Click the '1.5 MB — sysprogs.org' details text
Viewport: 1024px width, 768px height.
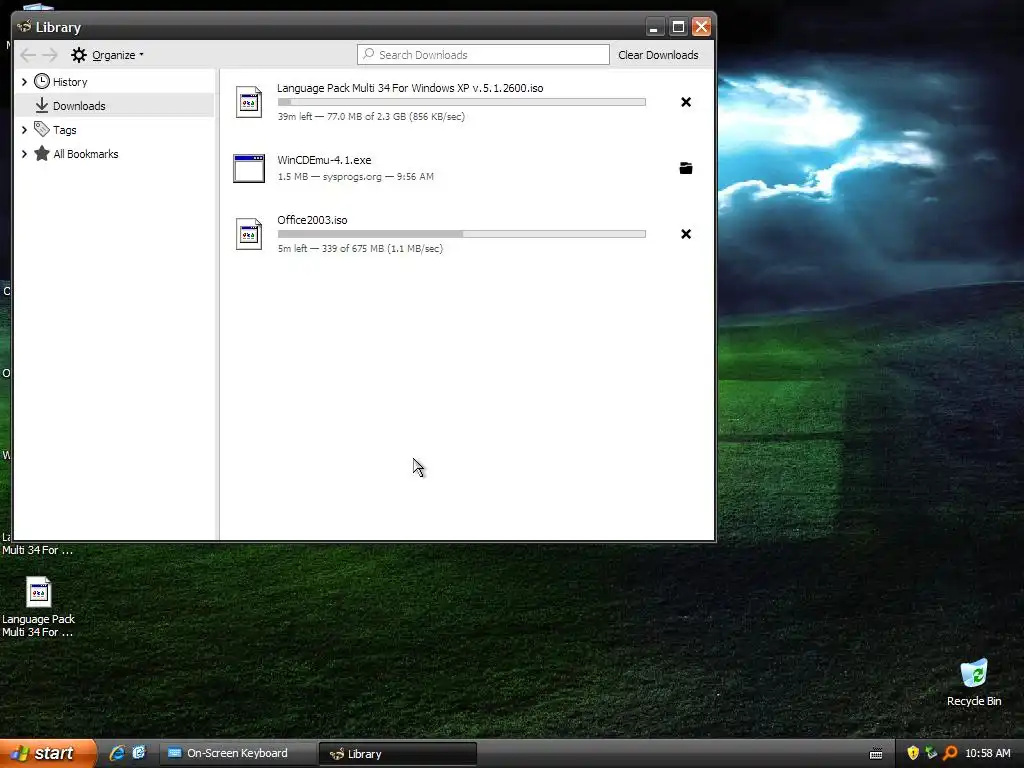point(355,176)
